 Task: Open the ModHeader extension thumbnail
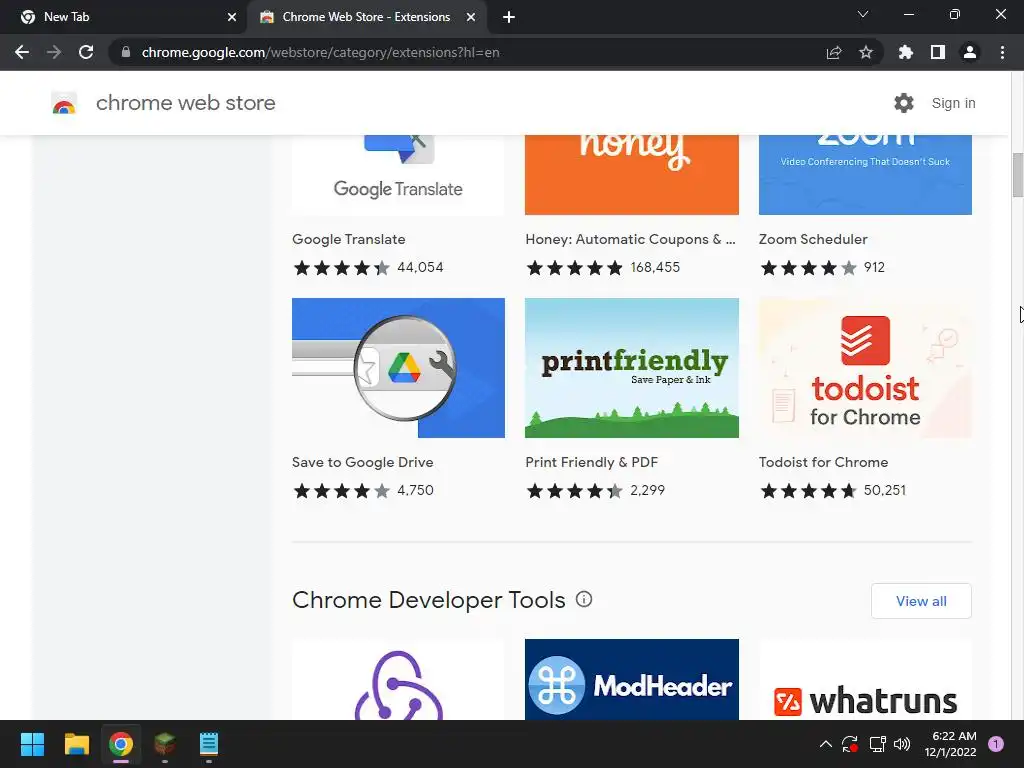pos(632,679)
